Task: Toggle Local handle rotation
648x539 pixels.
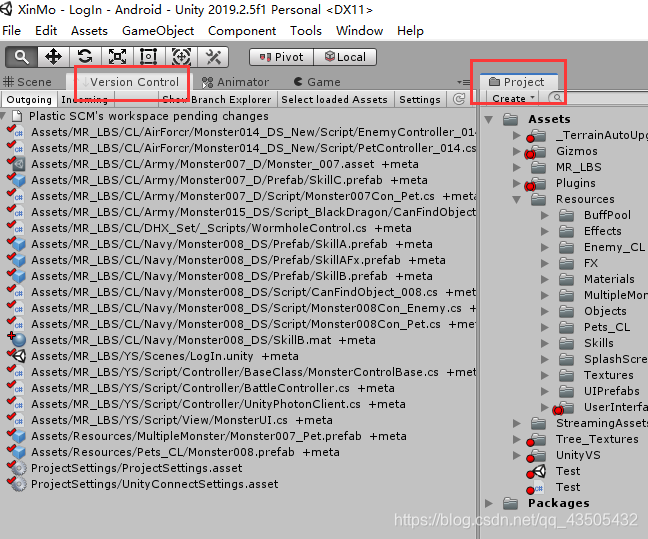Action: pos(345,57)
